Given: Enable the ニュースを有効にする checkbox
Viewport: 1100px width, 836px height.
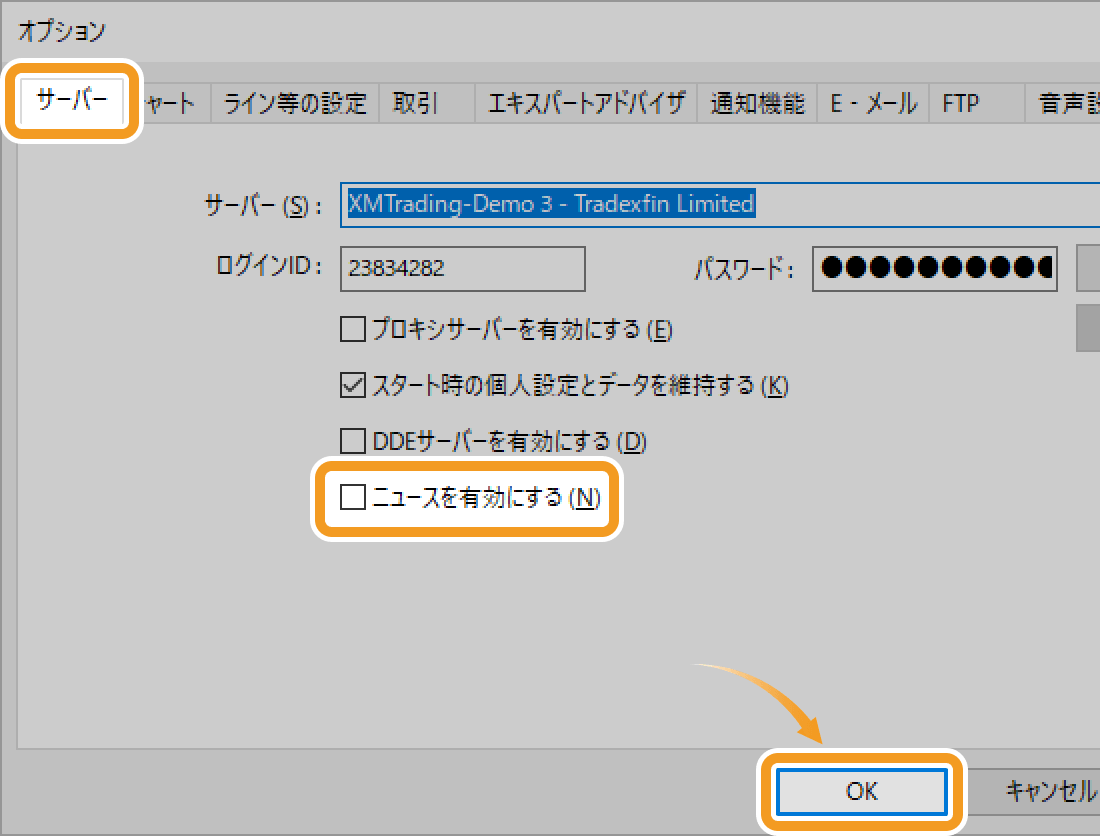Looking at the screenshot, I should [x=352, y=497].
